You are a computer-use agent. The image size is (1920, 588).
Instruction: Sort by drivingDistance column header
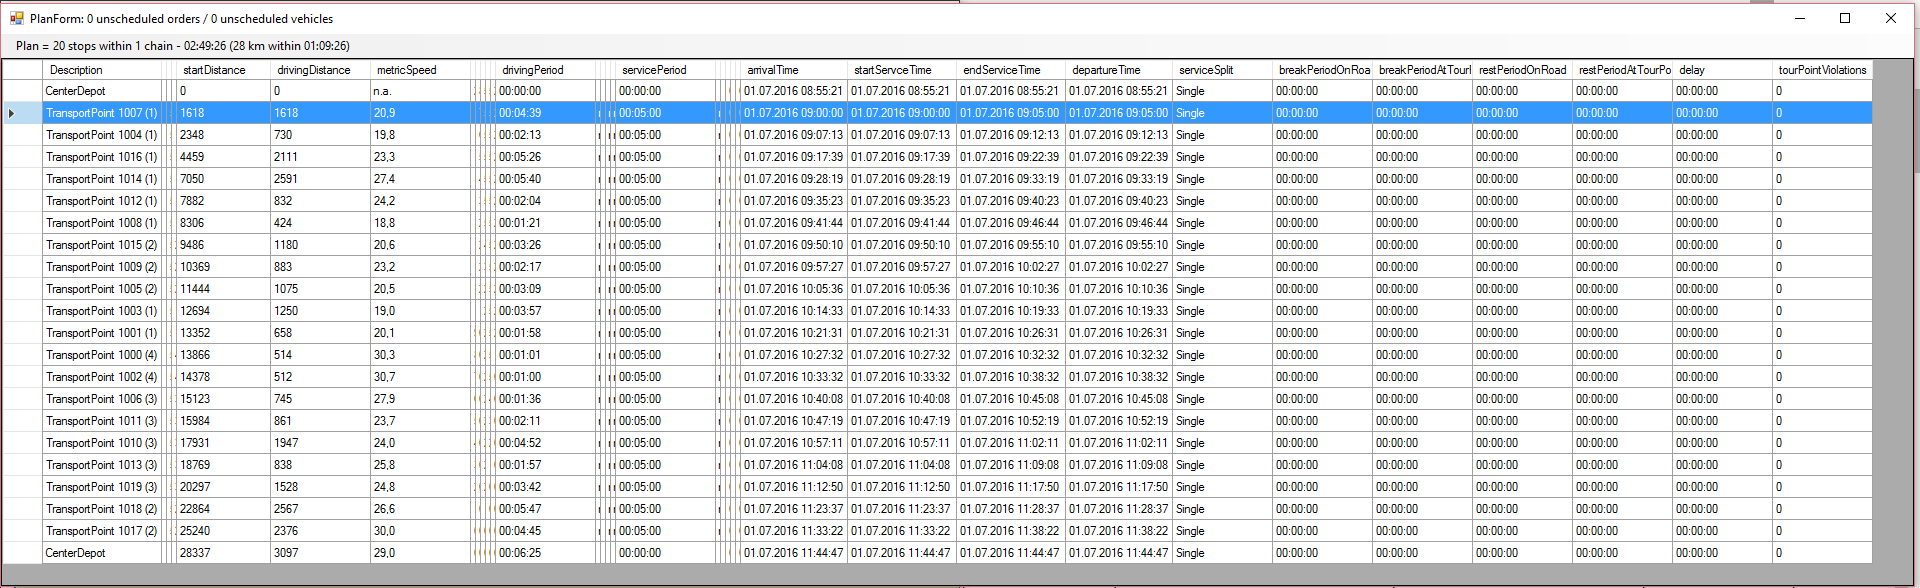pos(314,70)
